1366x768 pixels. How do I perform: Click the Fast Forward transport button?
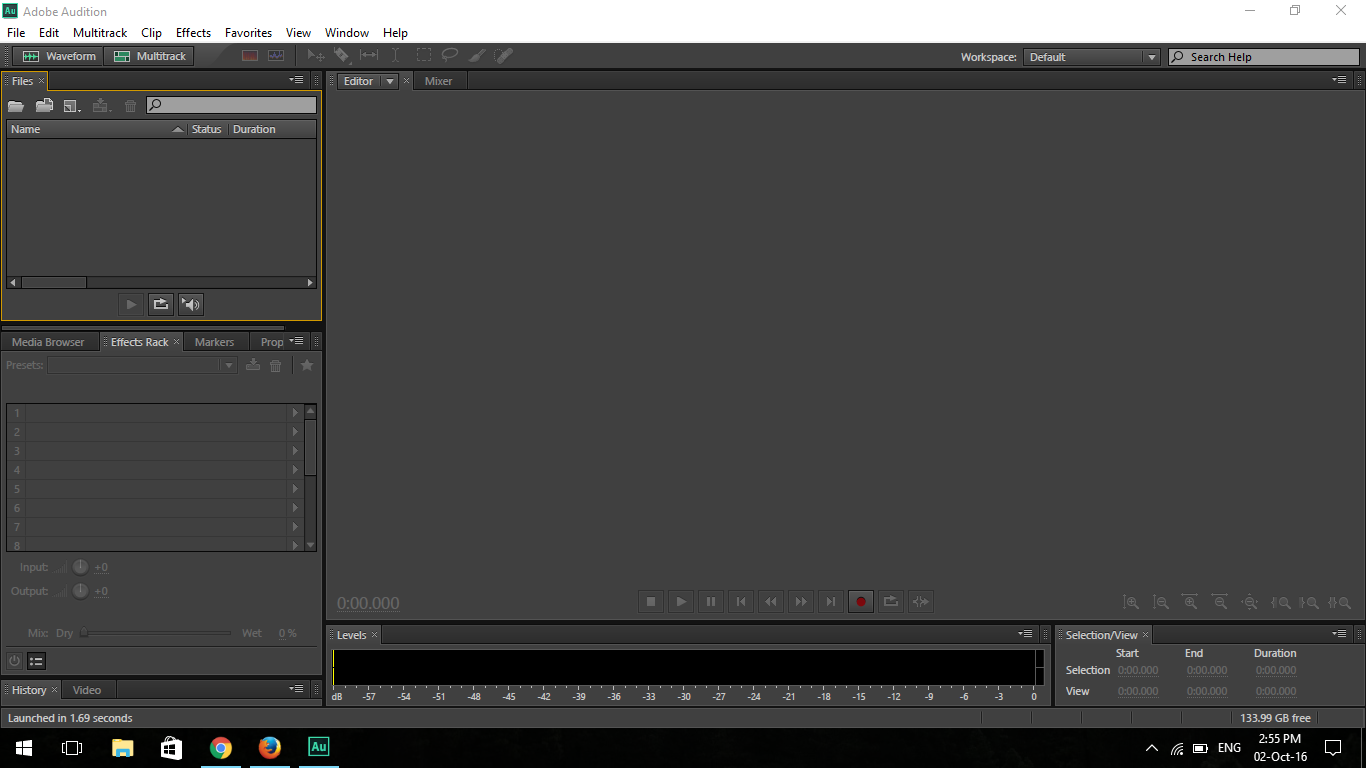[x=801, y=601]
